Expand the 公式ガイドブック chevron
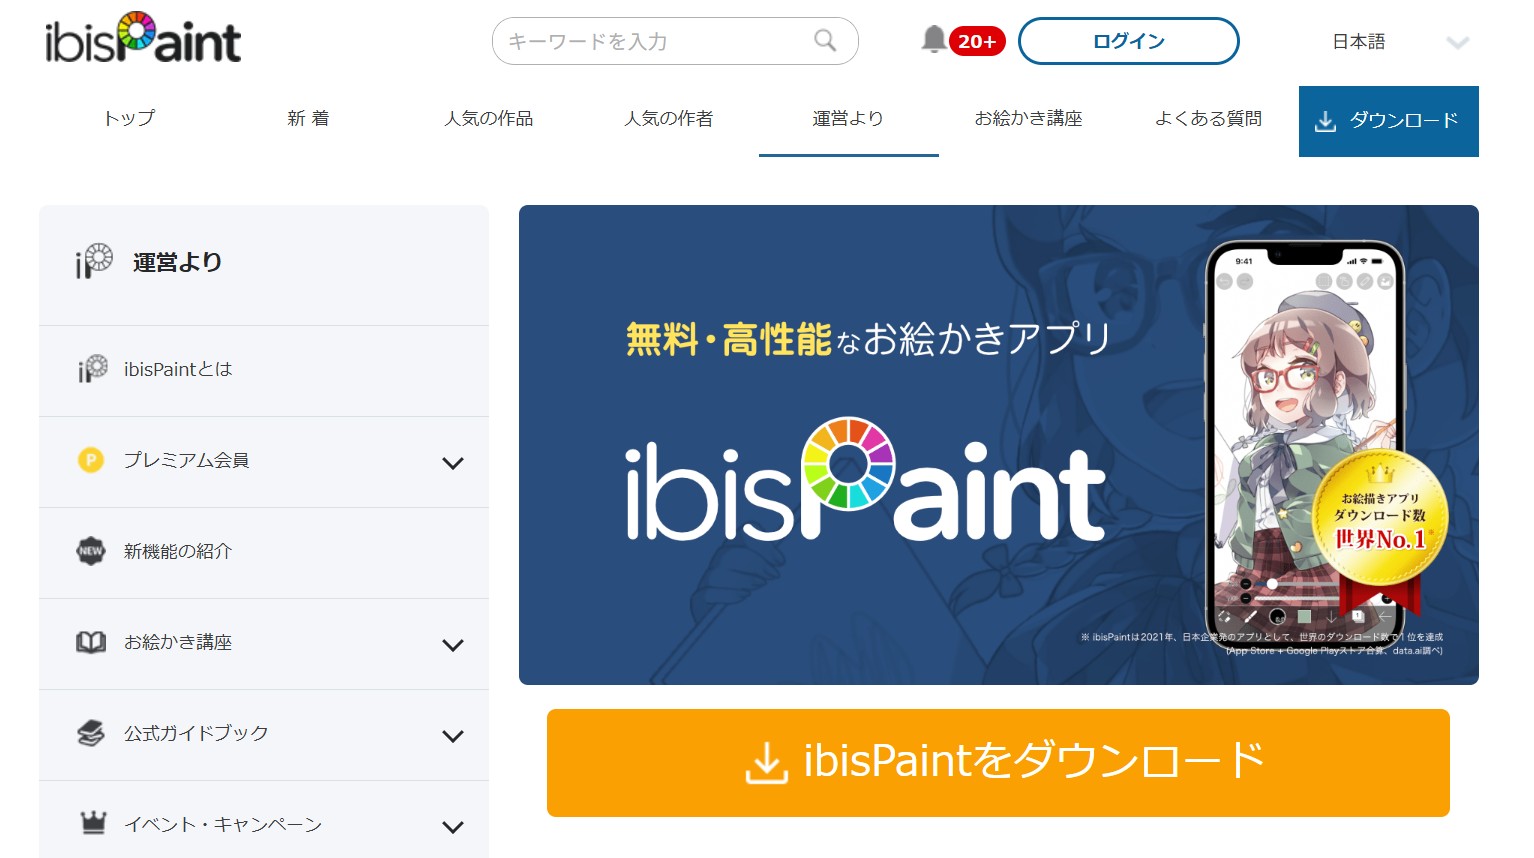 453,736
